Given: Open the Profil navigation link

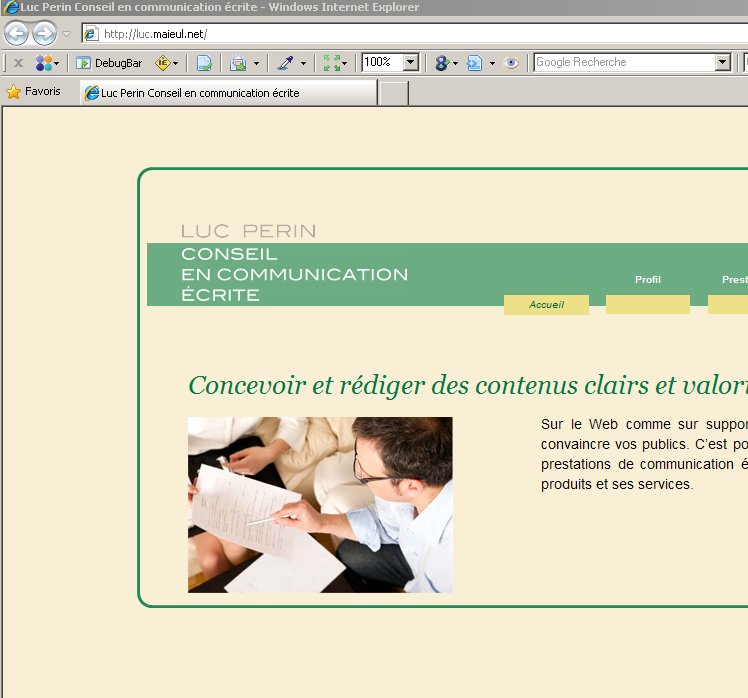Looking at the screenshot, I should coord(648,280).
